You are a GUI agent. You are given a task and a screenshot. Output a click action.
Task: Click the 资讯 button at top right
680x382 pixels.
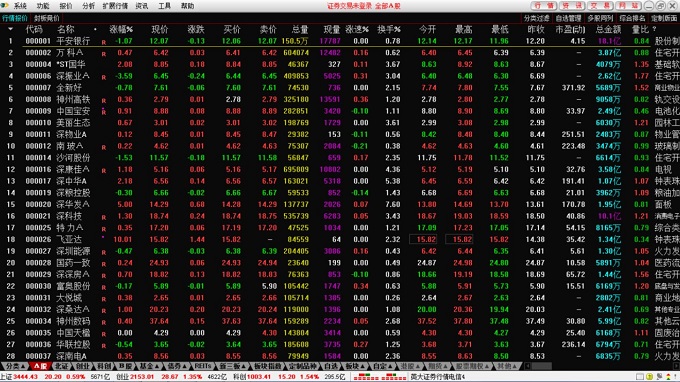pos(572,6)
